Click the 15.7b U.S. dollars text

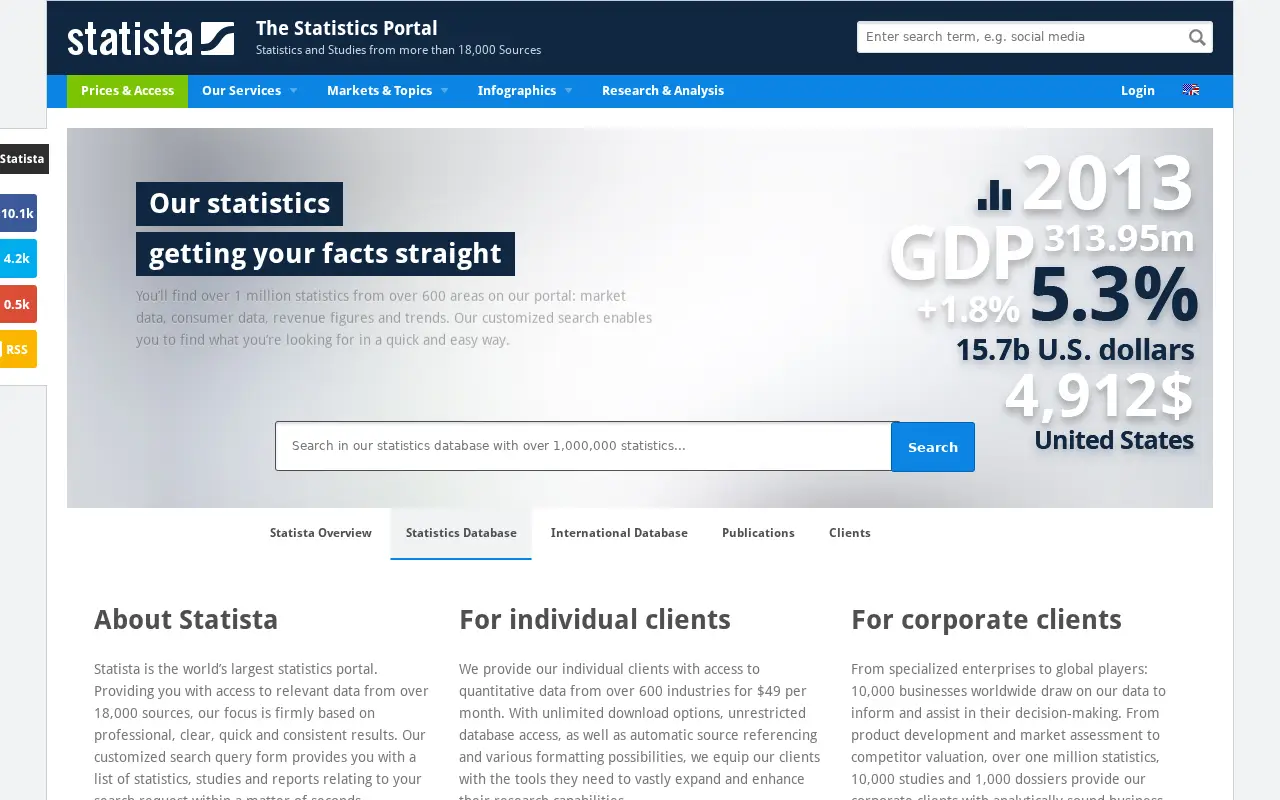click(x=1074, y=350)
